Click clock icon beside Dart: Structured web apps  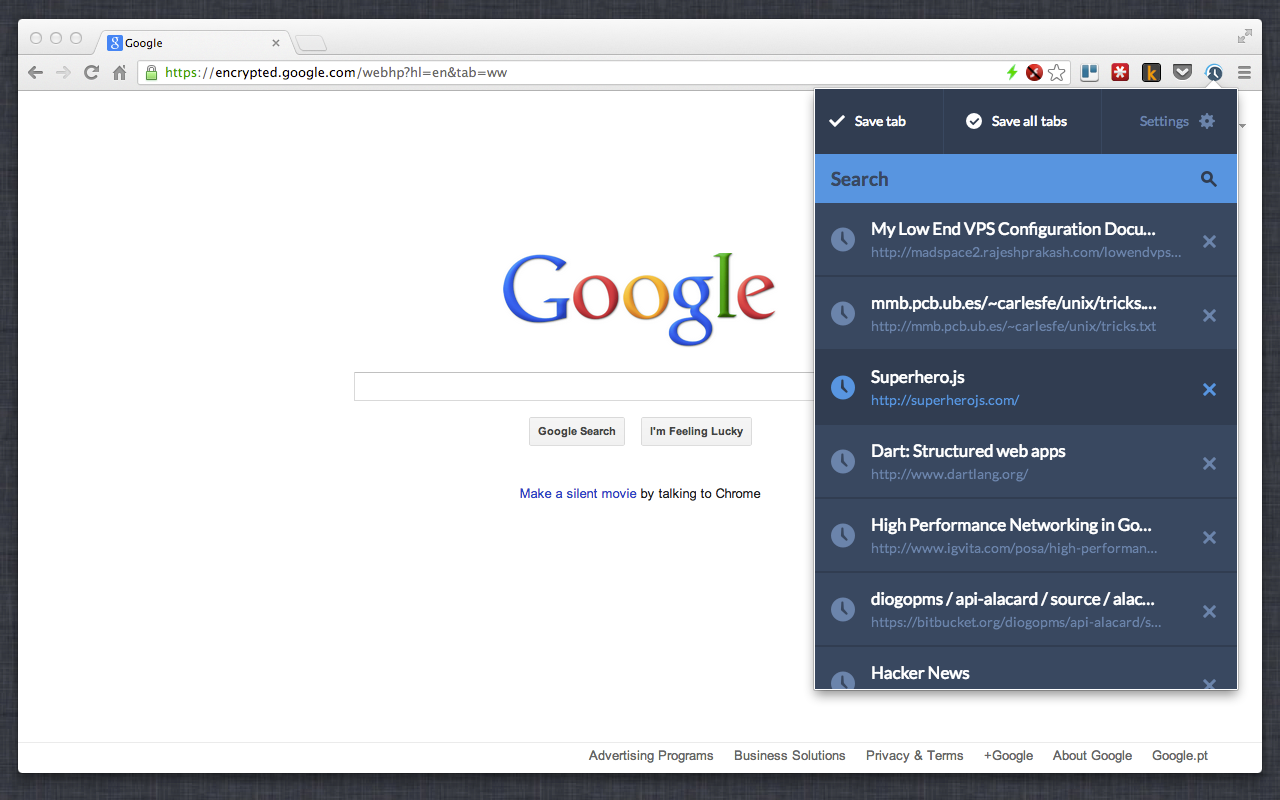pyautogui.click(x=843, y=462)
